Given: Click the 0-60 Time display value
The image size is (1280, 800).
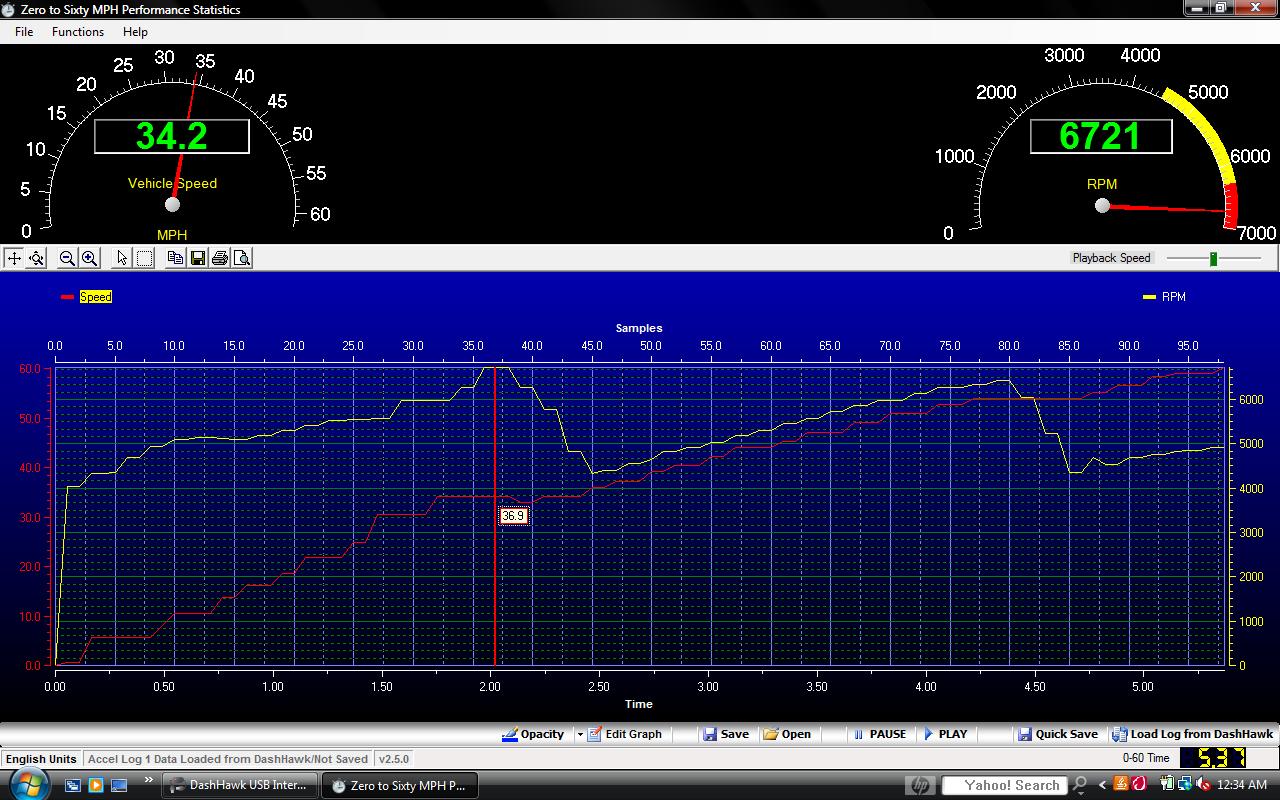Looking at the screenshot, I should click(1212, 758).
